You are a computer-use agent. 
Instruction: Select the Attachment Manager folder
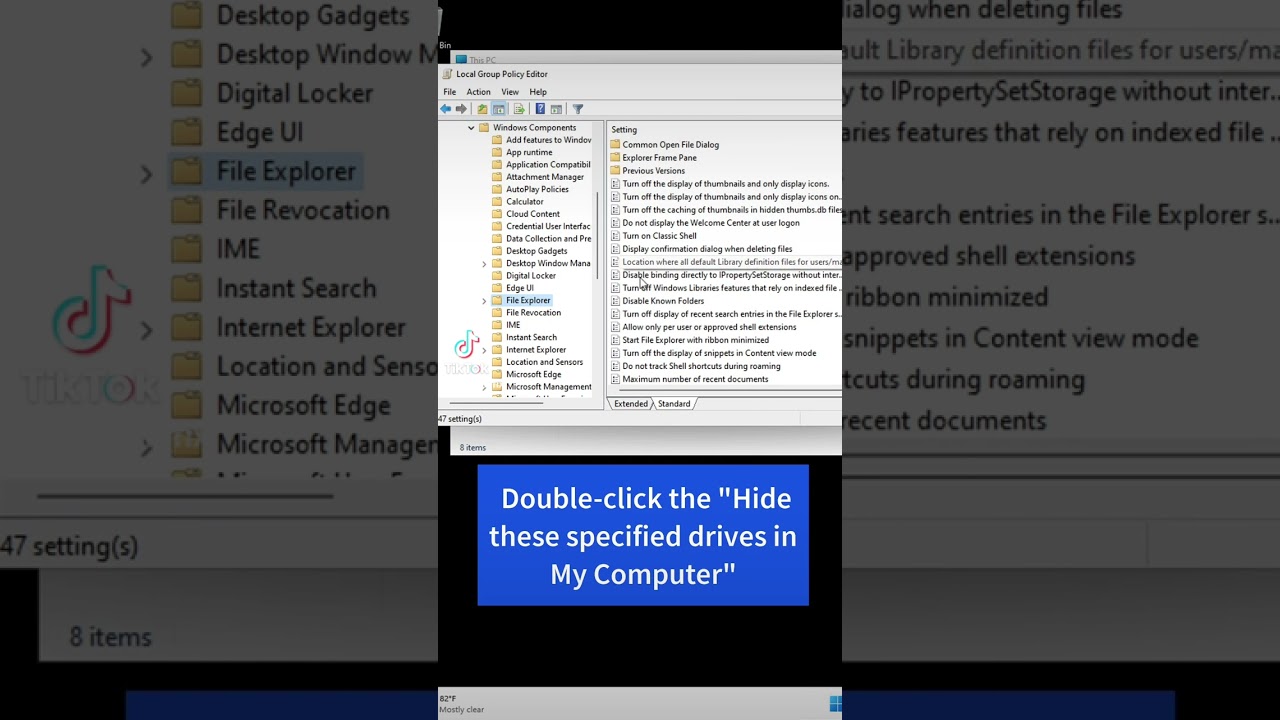coord(538,177)
